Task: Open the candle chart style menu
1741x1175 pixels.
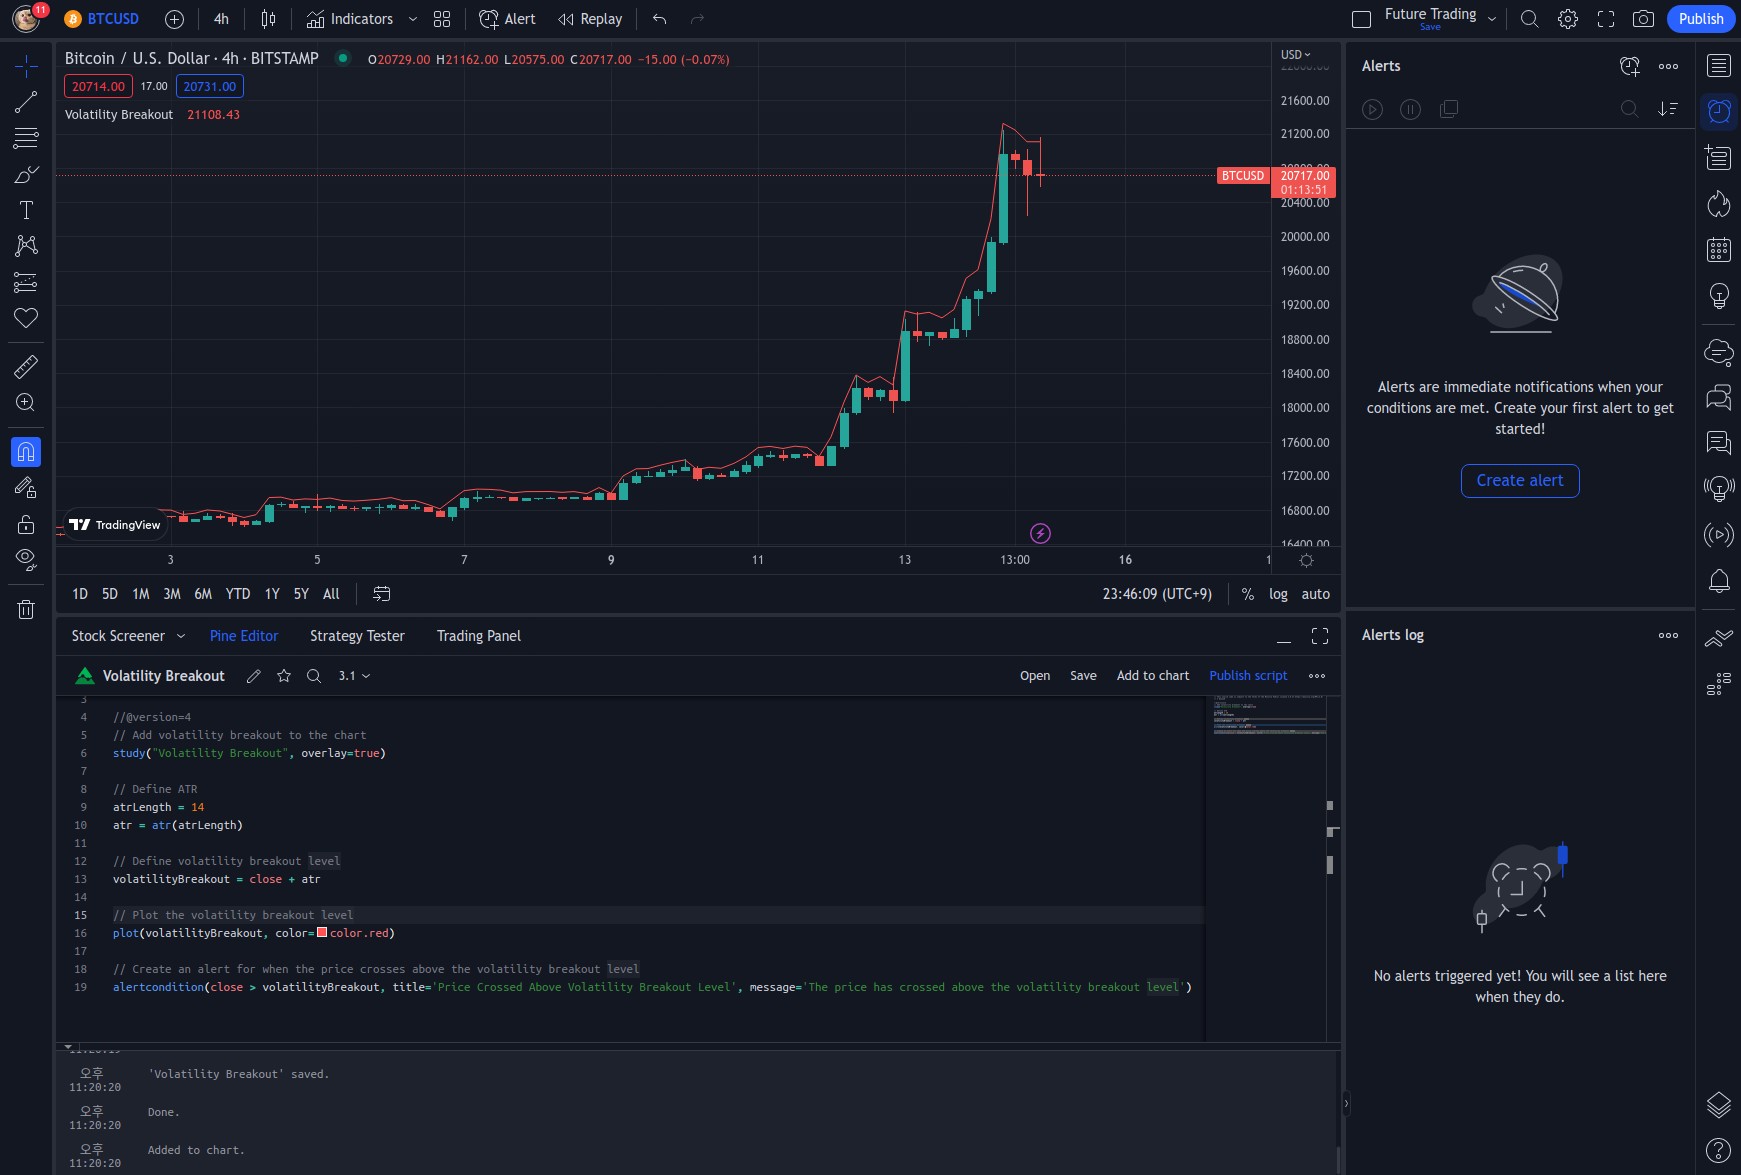Action: point(268,19)
